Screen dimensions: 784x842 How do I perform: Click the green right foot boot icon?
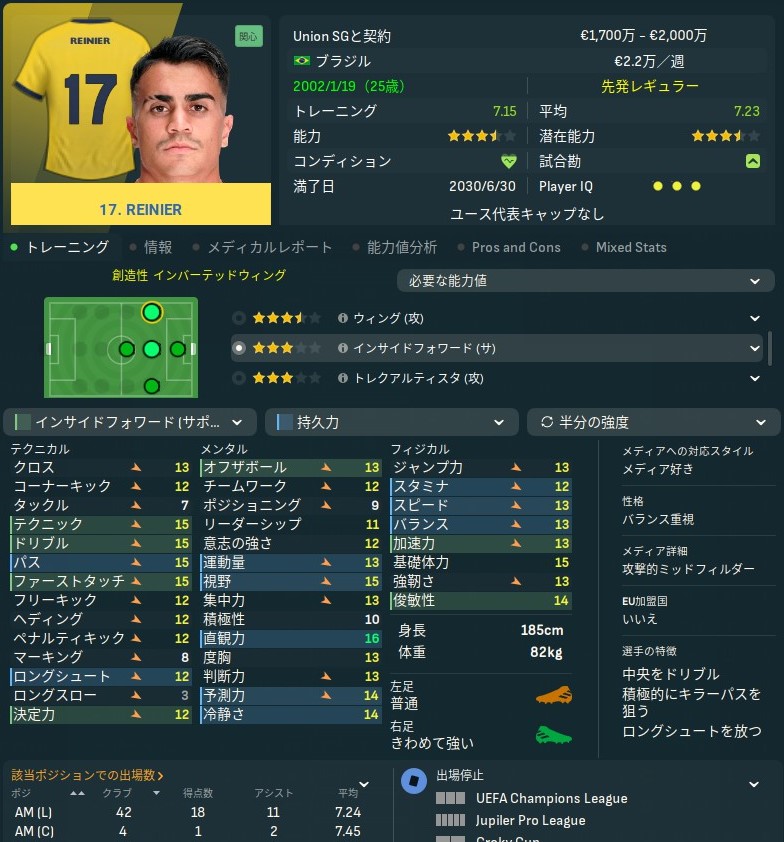(554, 735)
